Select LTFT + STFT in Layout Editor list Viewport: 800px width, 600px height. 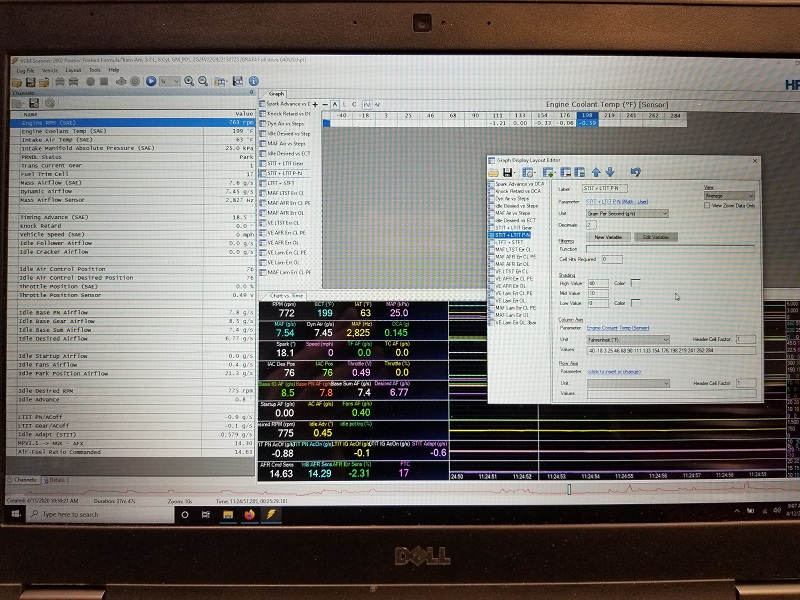[509, 242]
